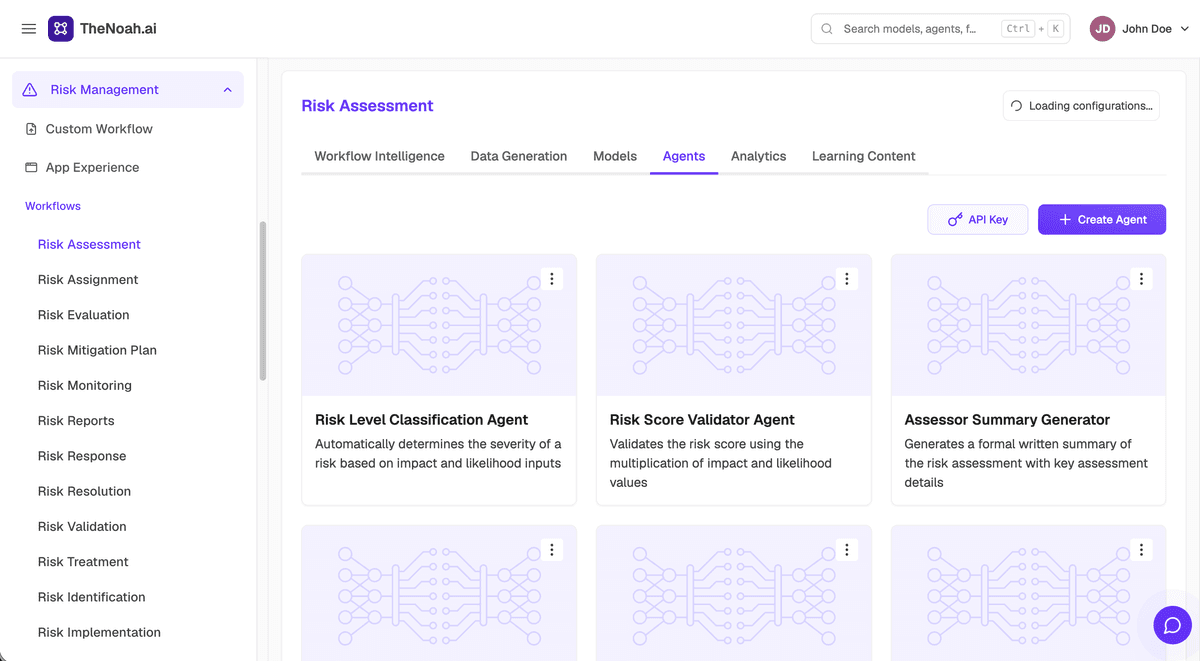Click the App Experience window icon
The width and height of the screenshot is (1200, 661).
[31, 168]
